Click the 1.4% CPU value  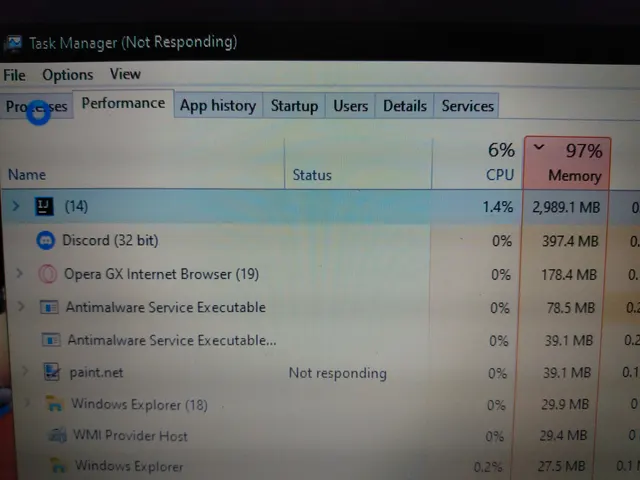click(x=498, y=207)
